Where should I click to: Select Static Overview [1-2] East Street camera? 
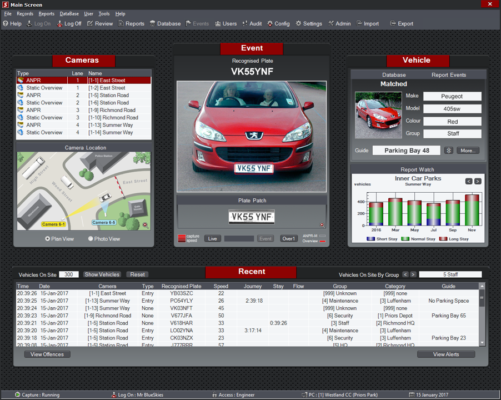[x=84, y=88]
